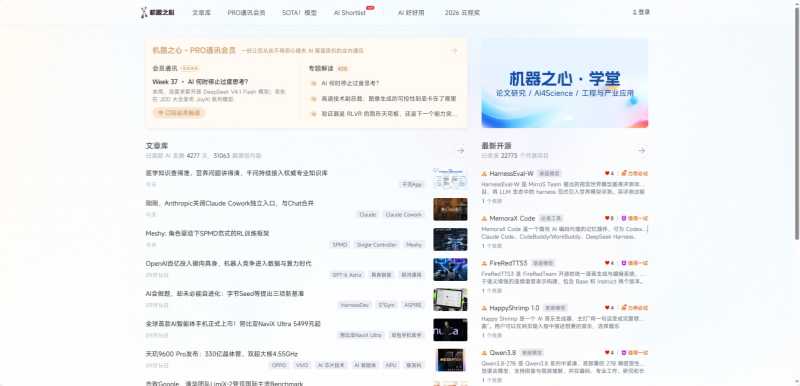Click the heart icon on MemoraX Code

pos(607,218)
